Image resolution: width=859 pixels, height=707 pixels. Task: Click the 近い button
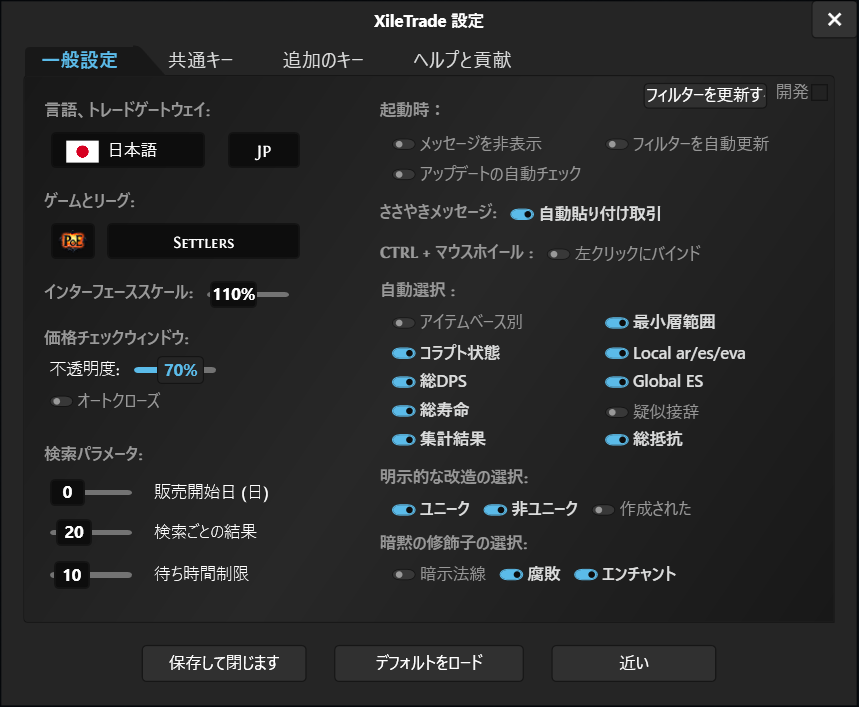[x=634, y=663]
